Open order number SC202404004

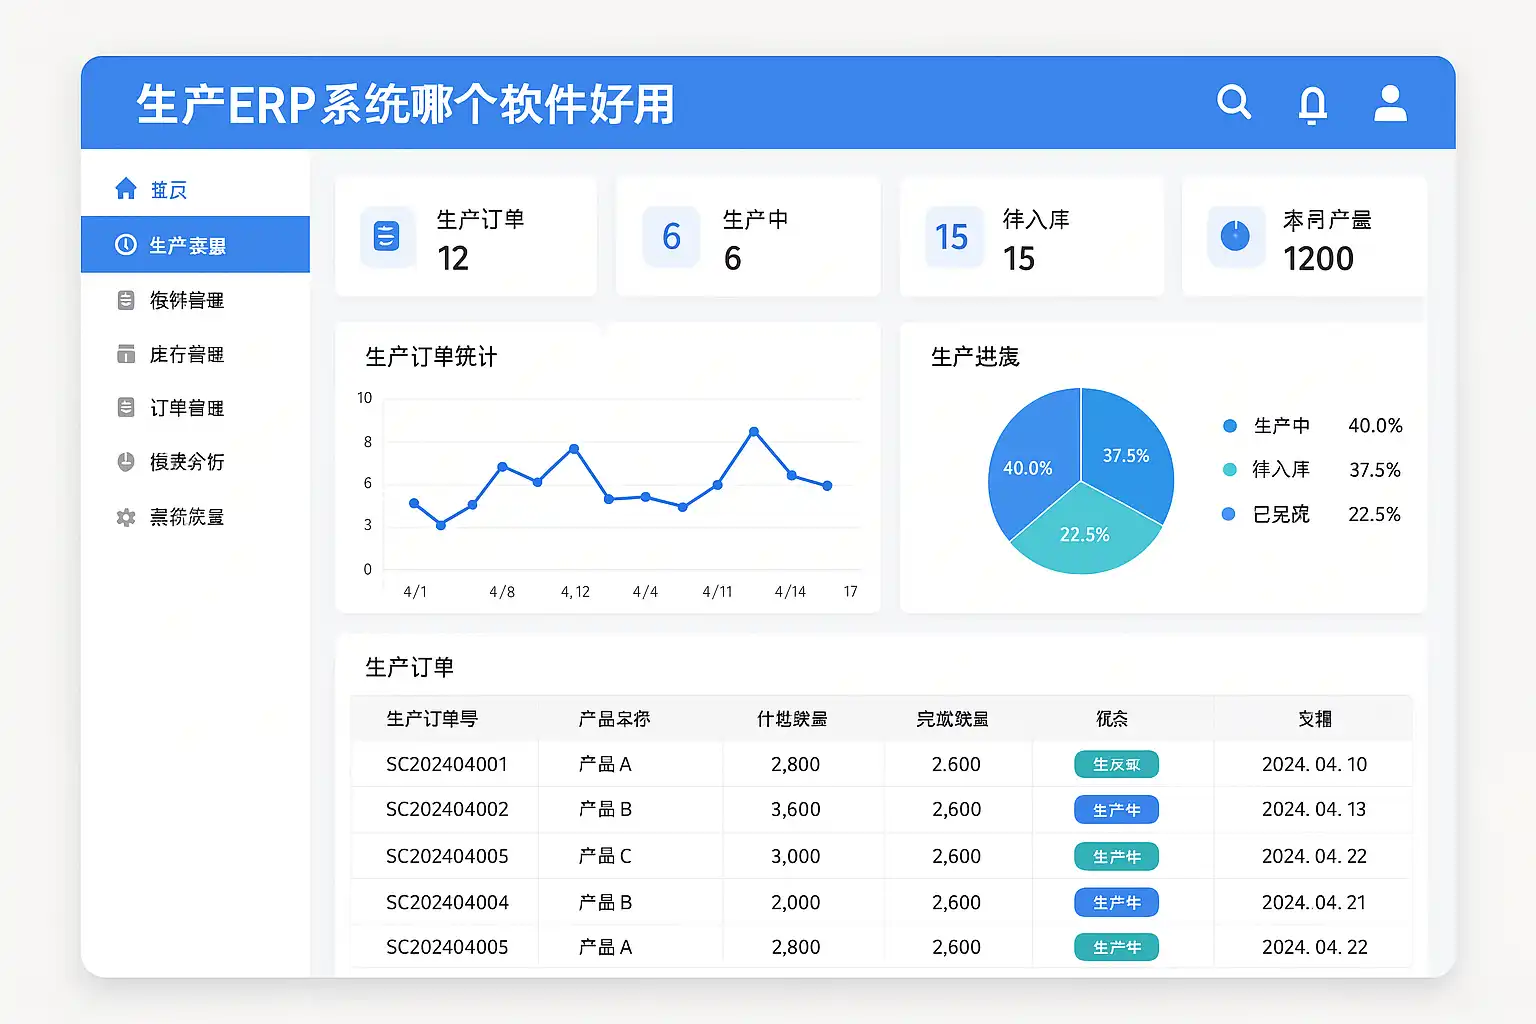[447, 902]
